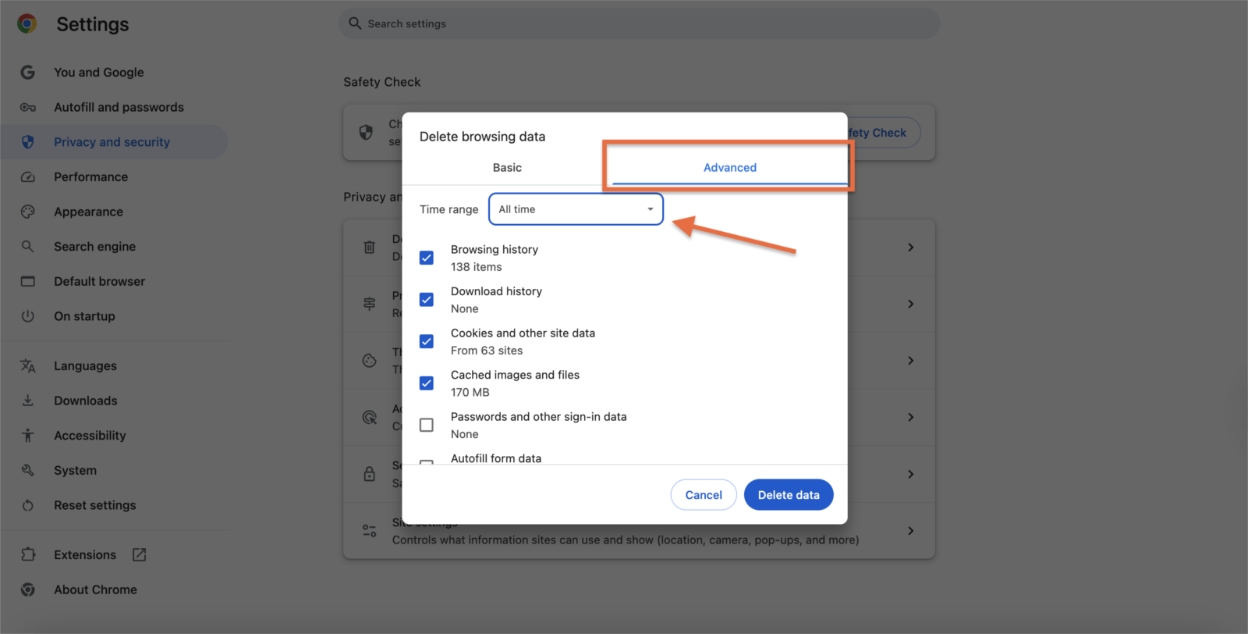Click the Chrome icon for About Chrome
The height and width of the screenshot is (634, 1248).
[28, 590]
